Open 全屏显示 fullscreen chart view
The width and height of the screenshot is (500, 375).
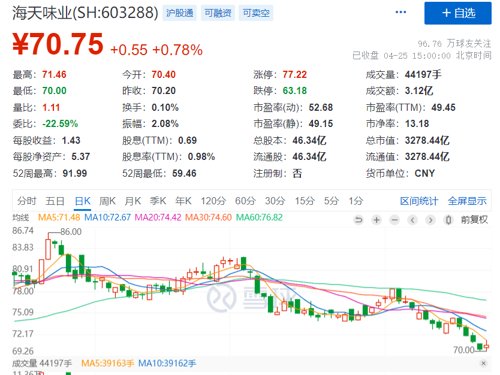(x=467, y=201)
